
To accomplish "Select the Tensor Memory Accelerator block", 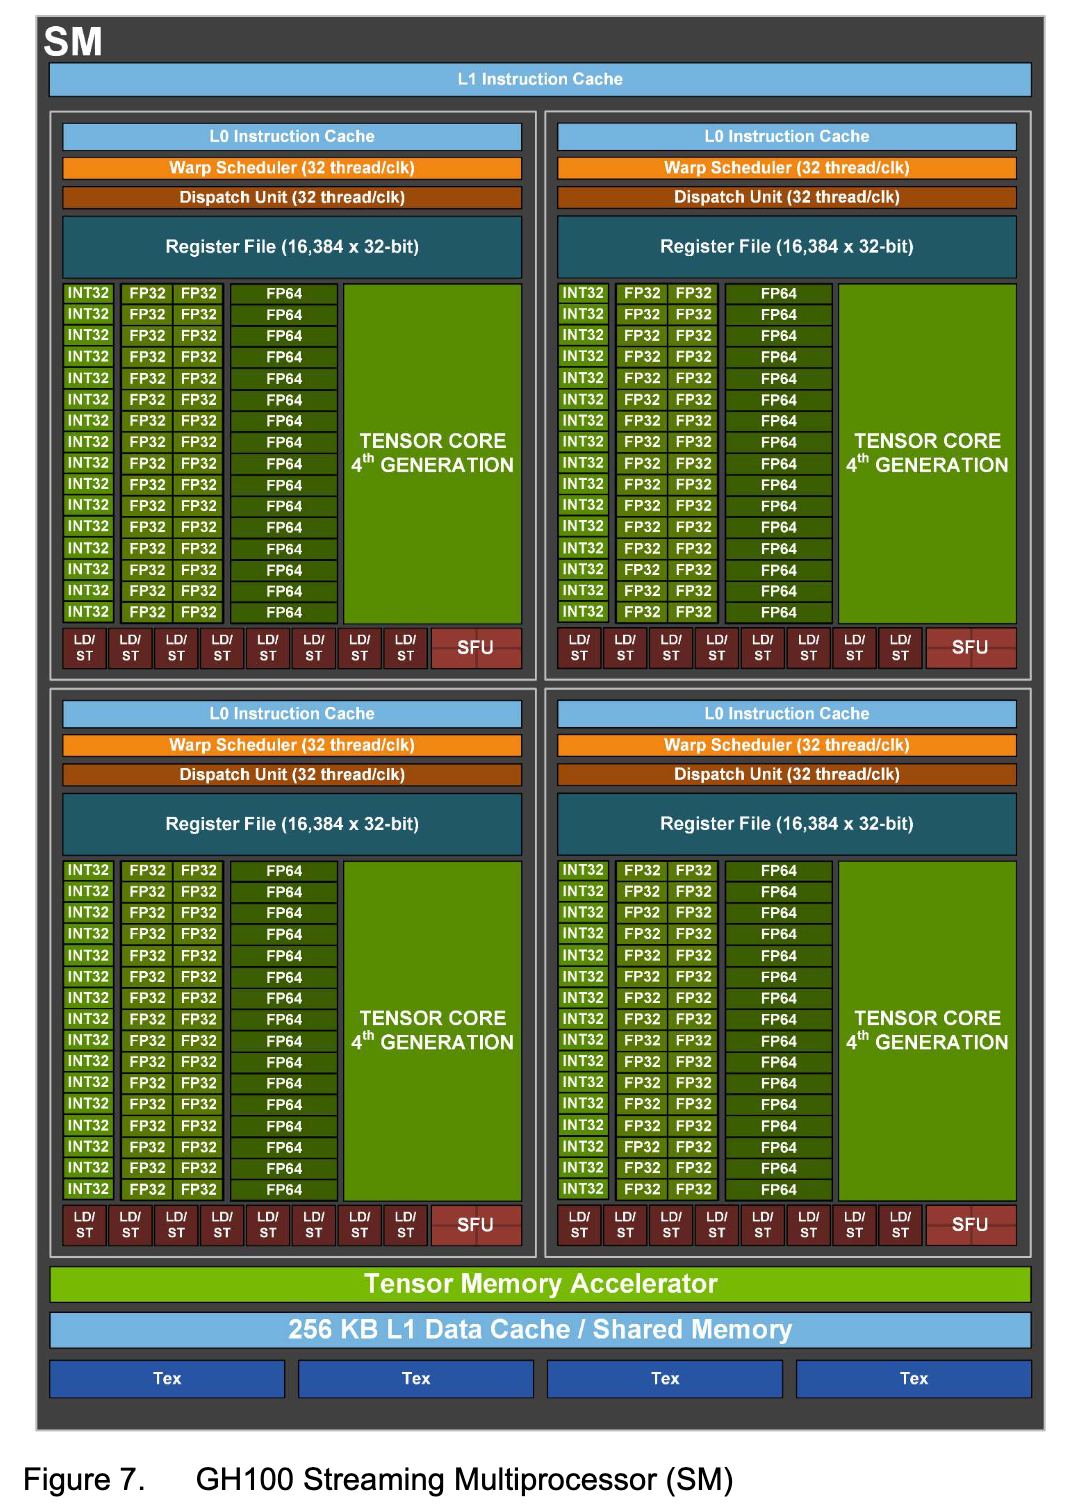I will [x=540, y=1284].
